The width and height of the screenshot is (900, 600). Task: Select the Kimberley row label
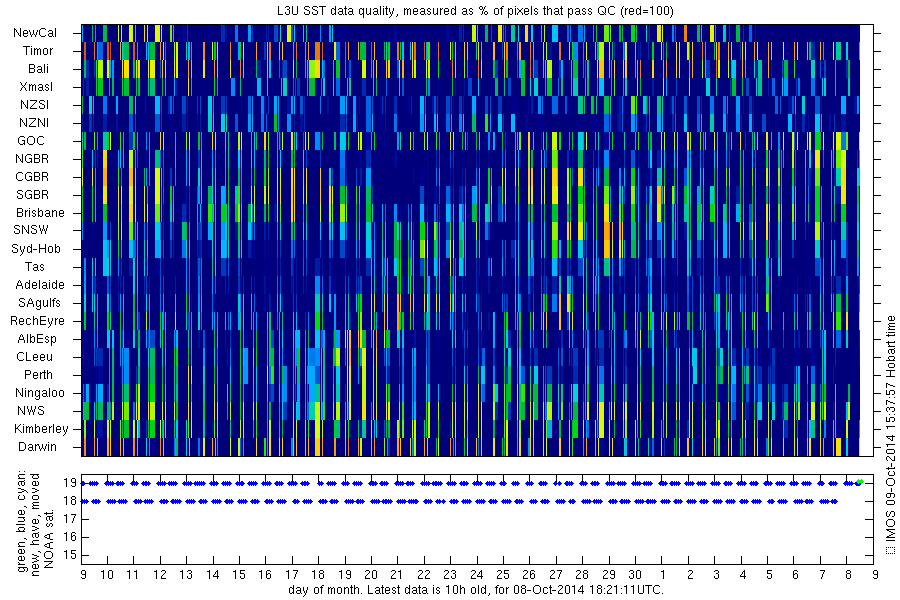pos(41,429)
